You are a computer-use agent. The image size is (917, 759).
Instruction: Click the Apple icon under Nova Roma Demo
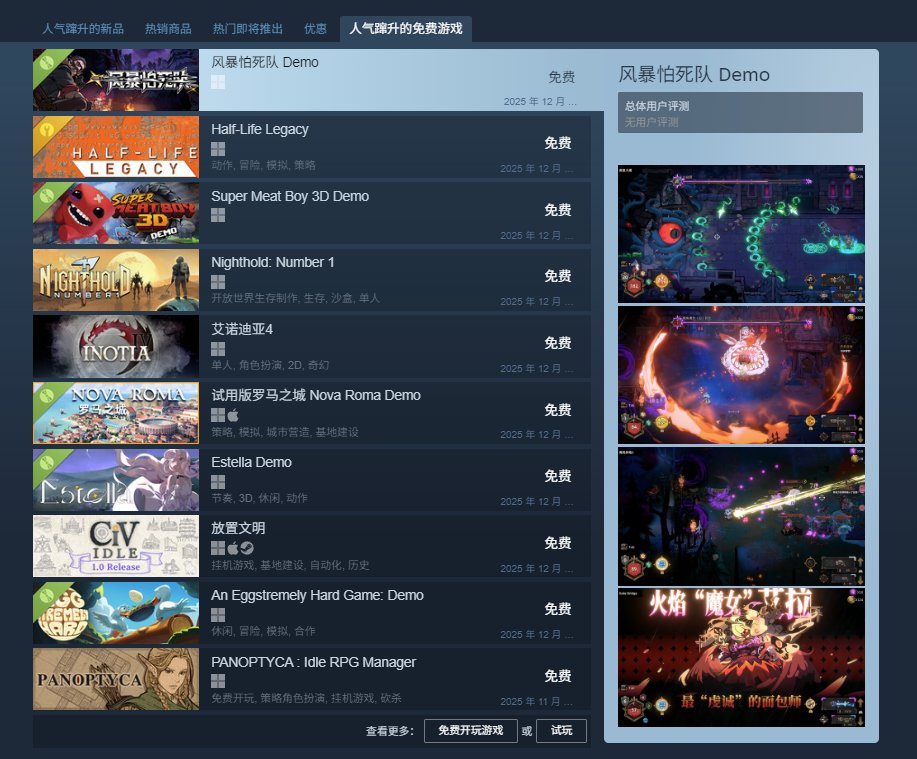(233, 415)
